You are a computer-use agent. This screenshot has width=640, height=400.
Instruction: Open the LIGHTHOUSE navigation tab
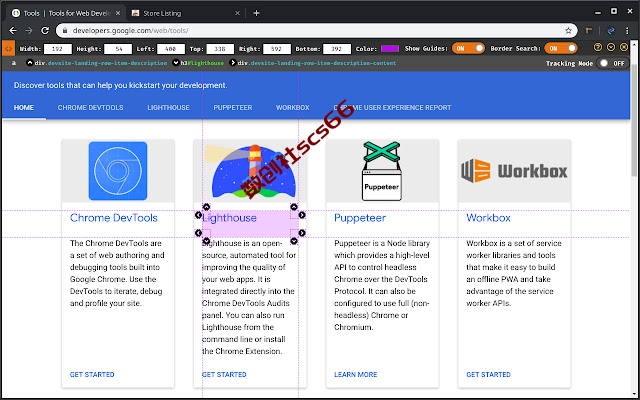pos(168,108)
